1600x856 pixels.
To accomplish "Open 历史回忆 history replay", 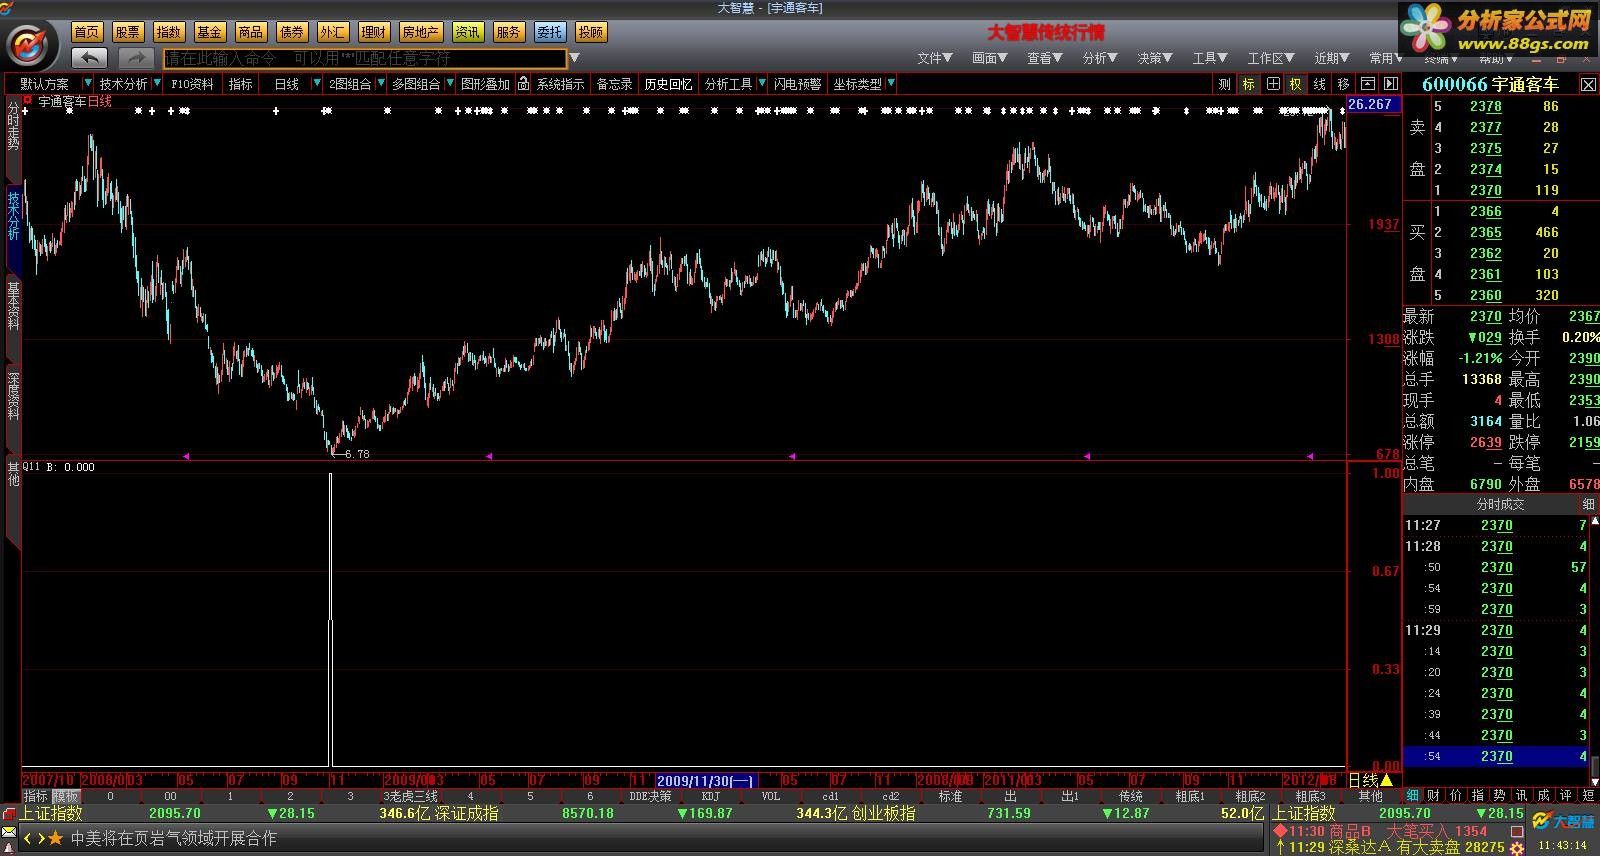I will tap(668, 84).
